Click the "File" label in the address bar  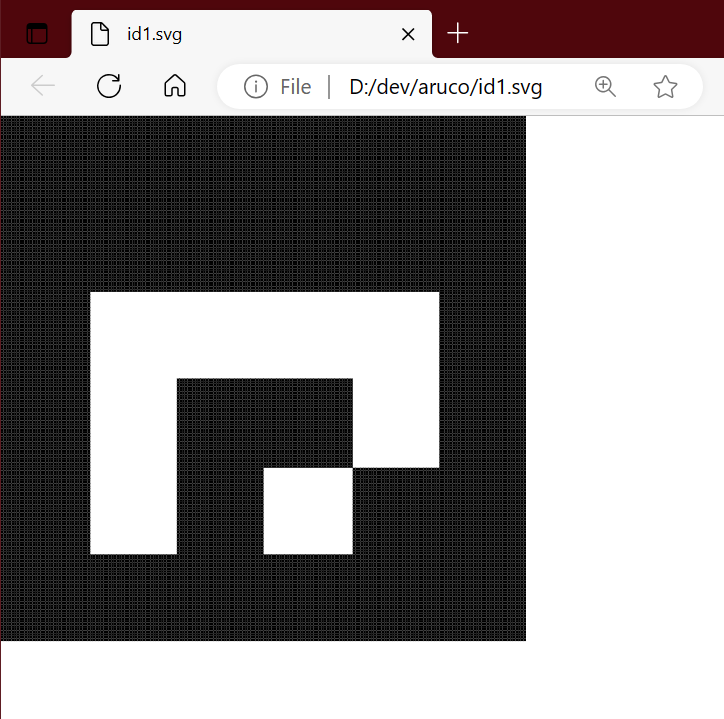pos(295,87)
